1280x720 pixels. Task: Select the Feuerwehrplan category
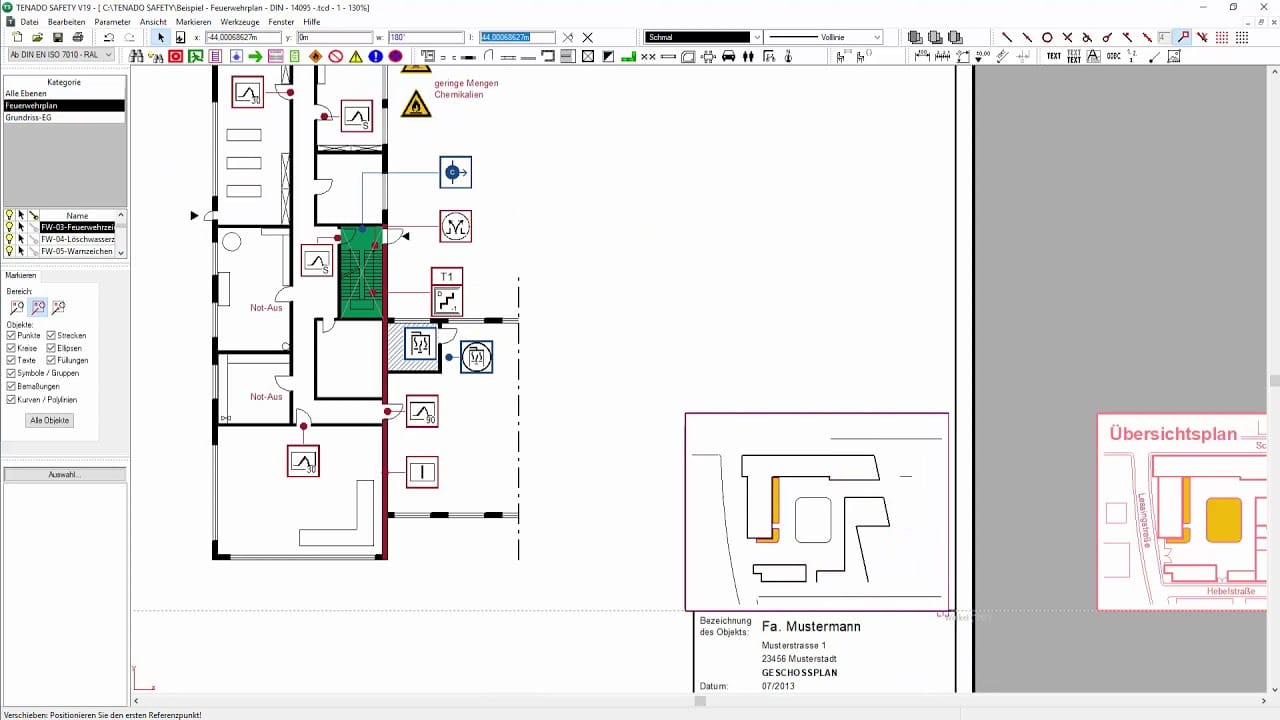click(x=64, y=105)
